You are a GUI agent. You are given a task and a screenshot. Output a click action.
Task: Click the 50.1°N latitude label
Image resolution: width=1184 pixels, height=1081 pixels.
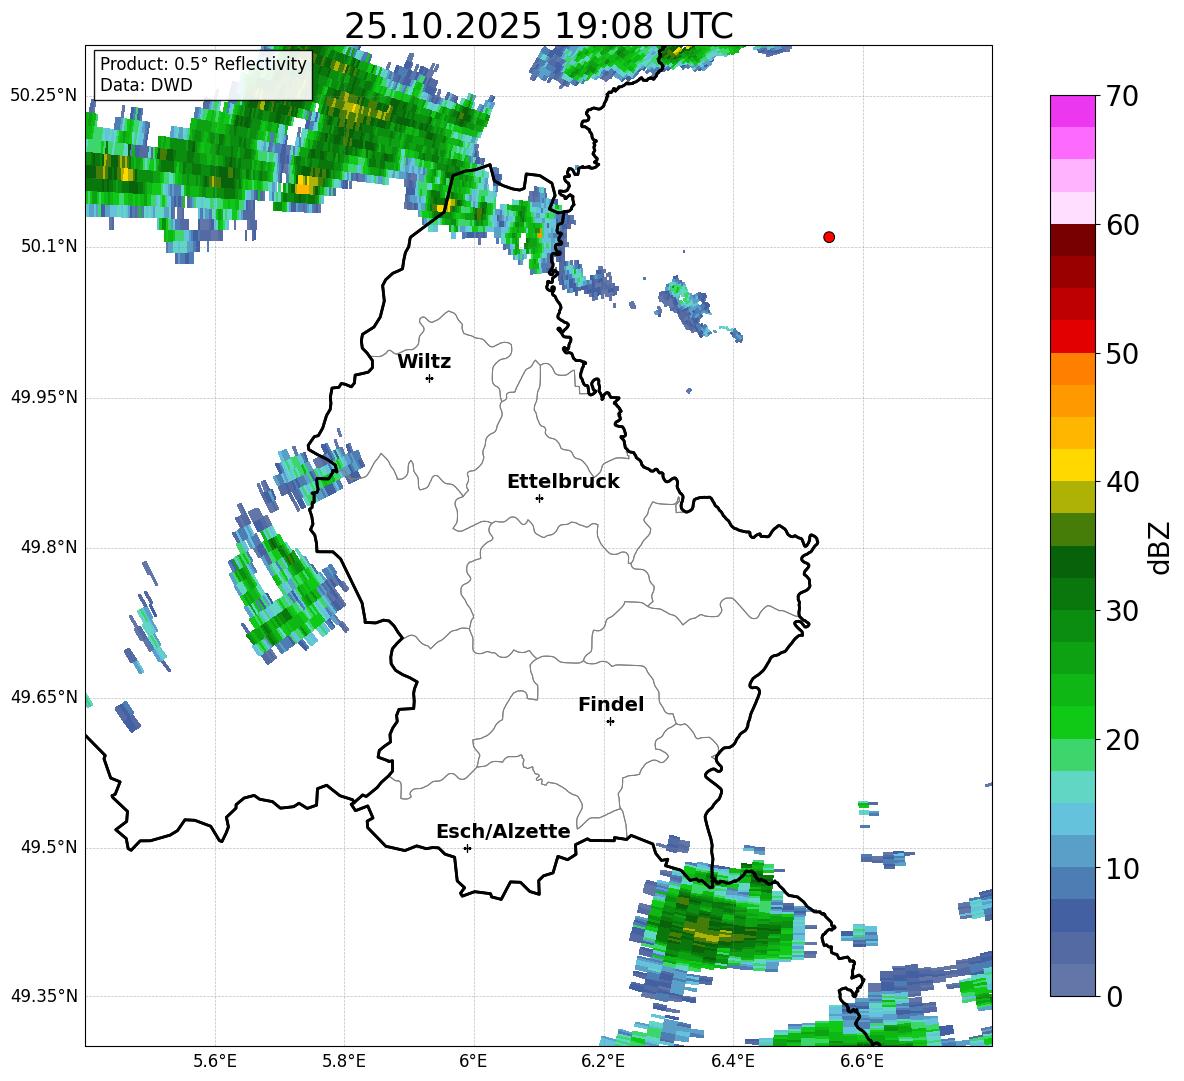[x=49, y=246]
